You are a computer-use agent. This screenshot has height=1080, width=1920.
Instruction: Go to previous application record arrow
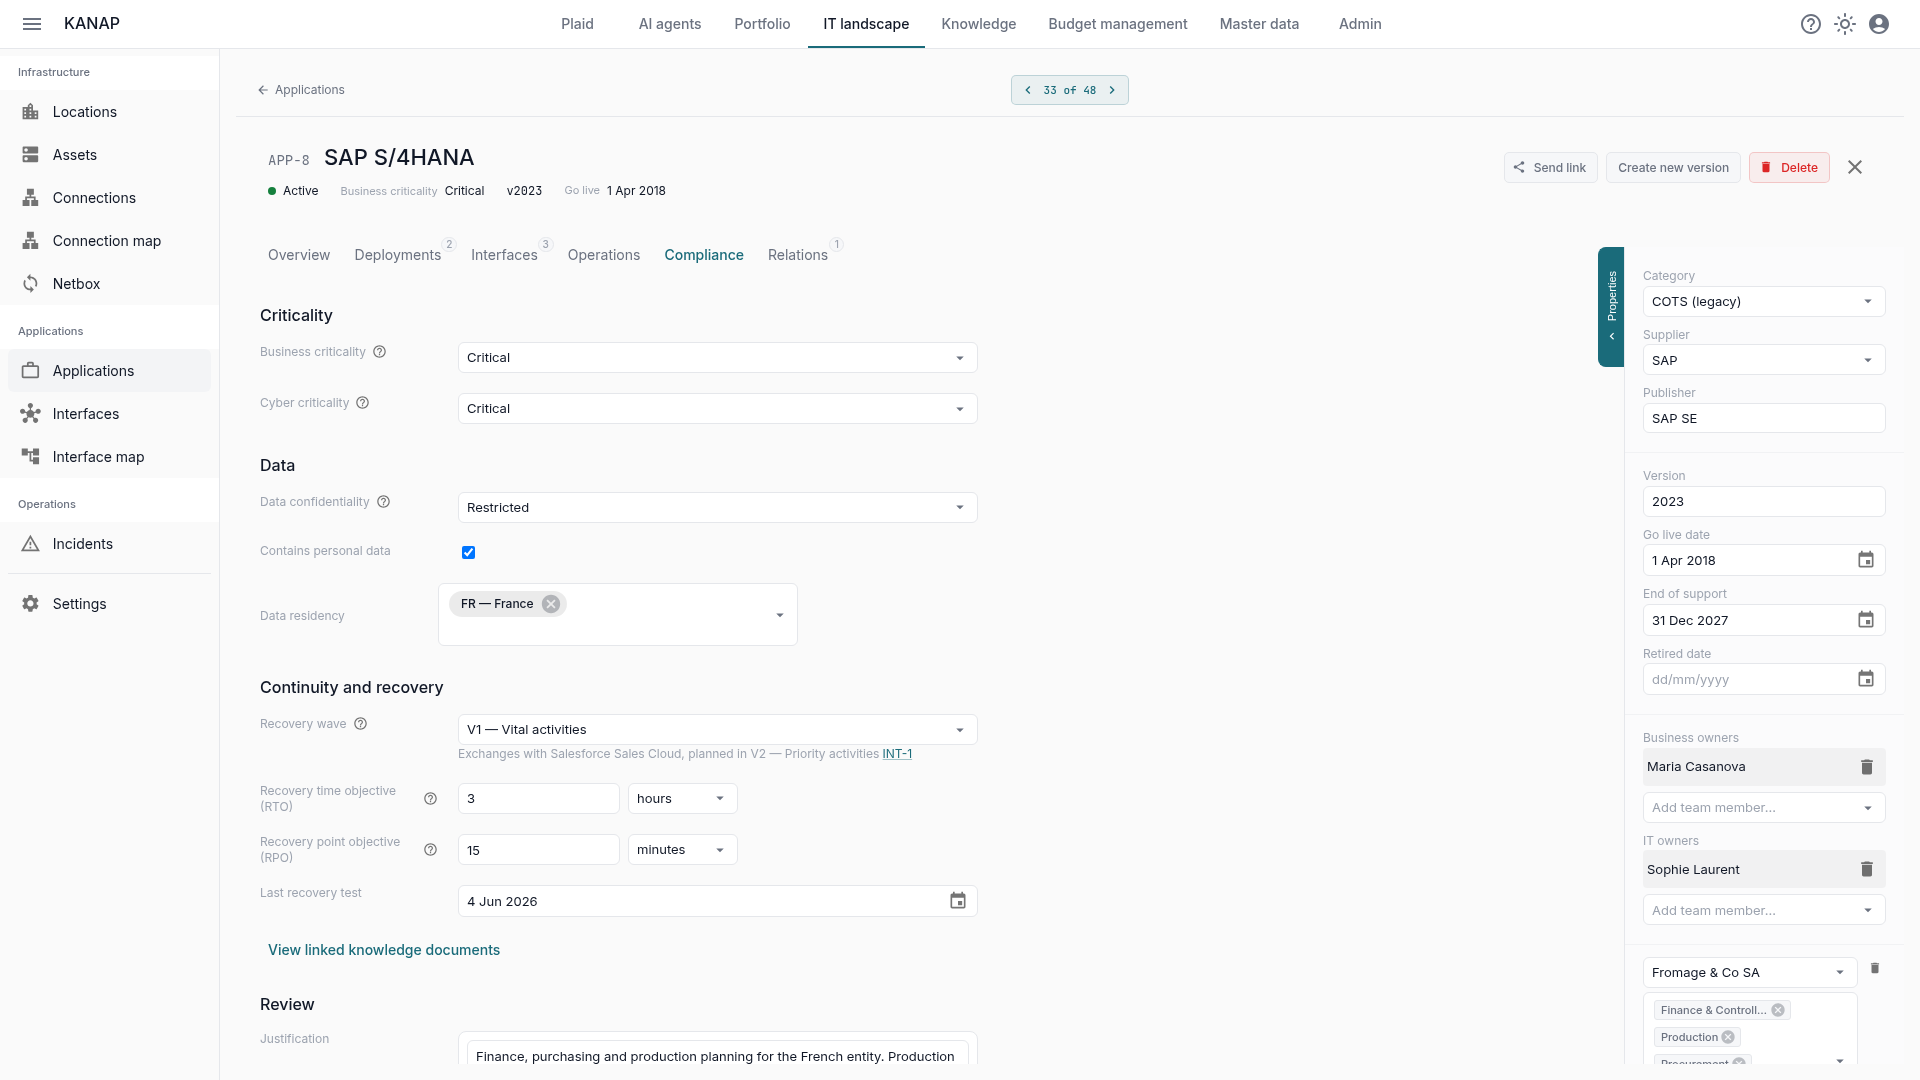coord(1028,90)
